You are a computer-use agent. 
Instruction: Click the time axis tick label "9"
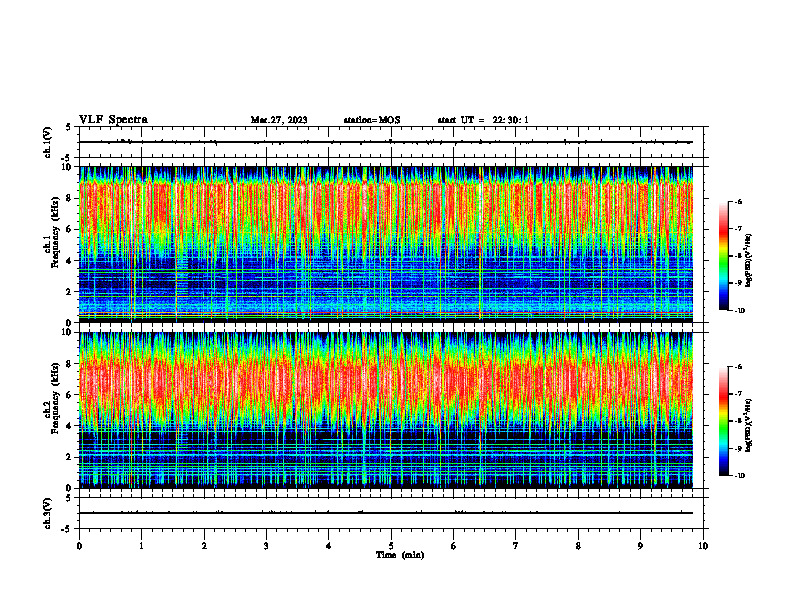click(x=640, y=546)
